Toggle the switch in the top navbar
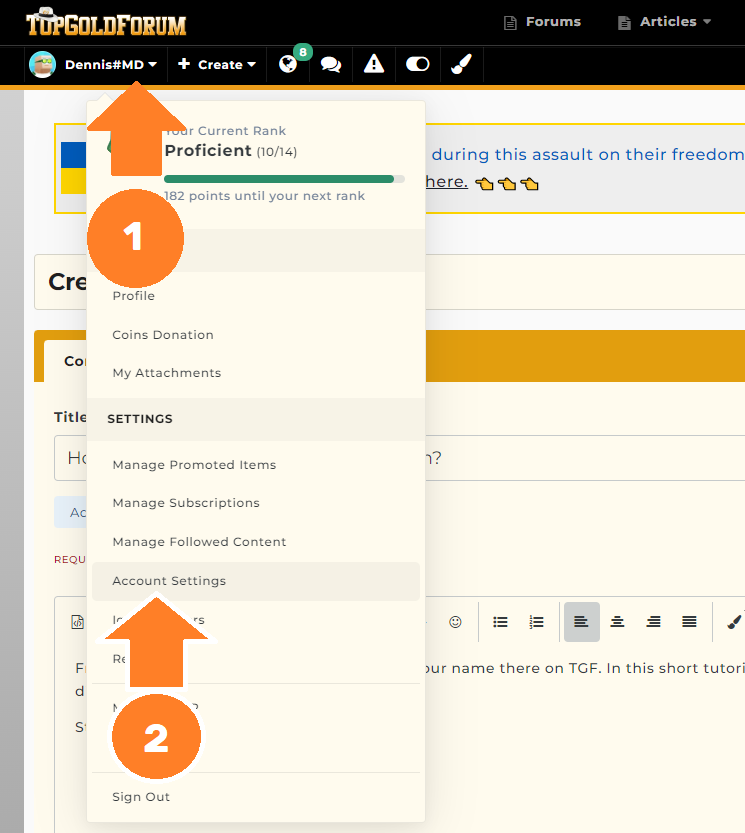The height and width of the screenshot is (833, 745). [417, 65]
